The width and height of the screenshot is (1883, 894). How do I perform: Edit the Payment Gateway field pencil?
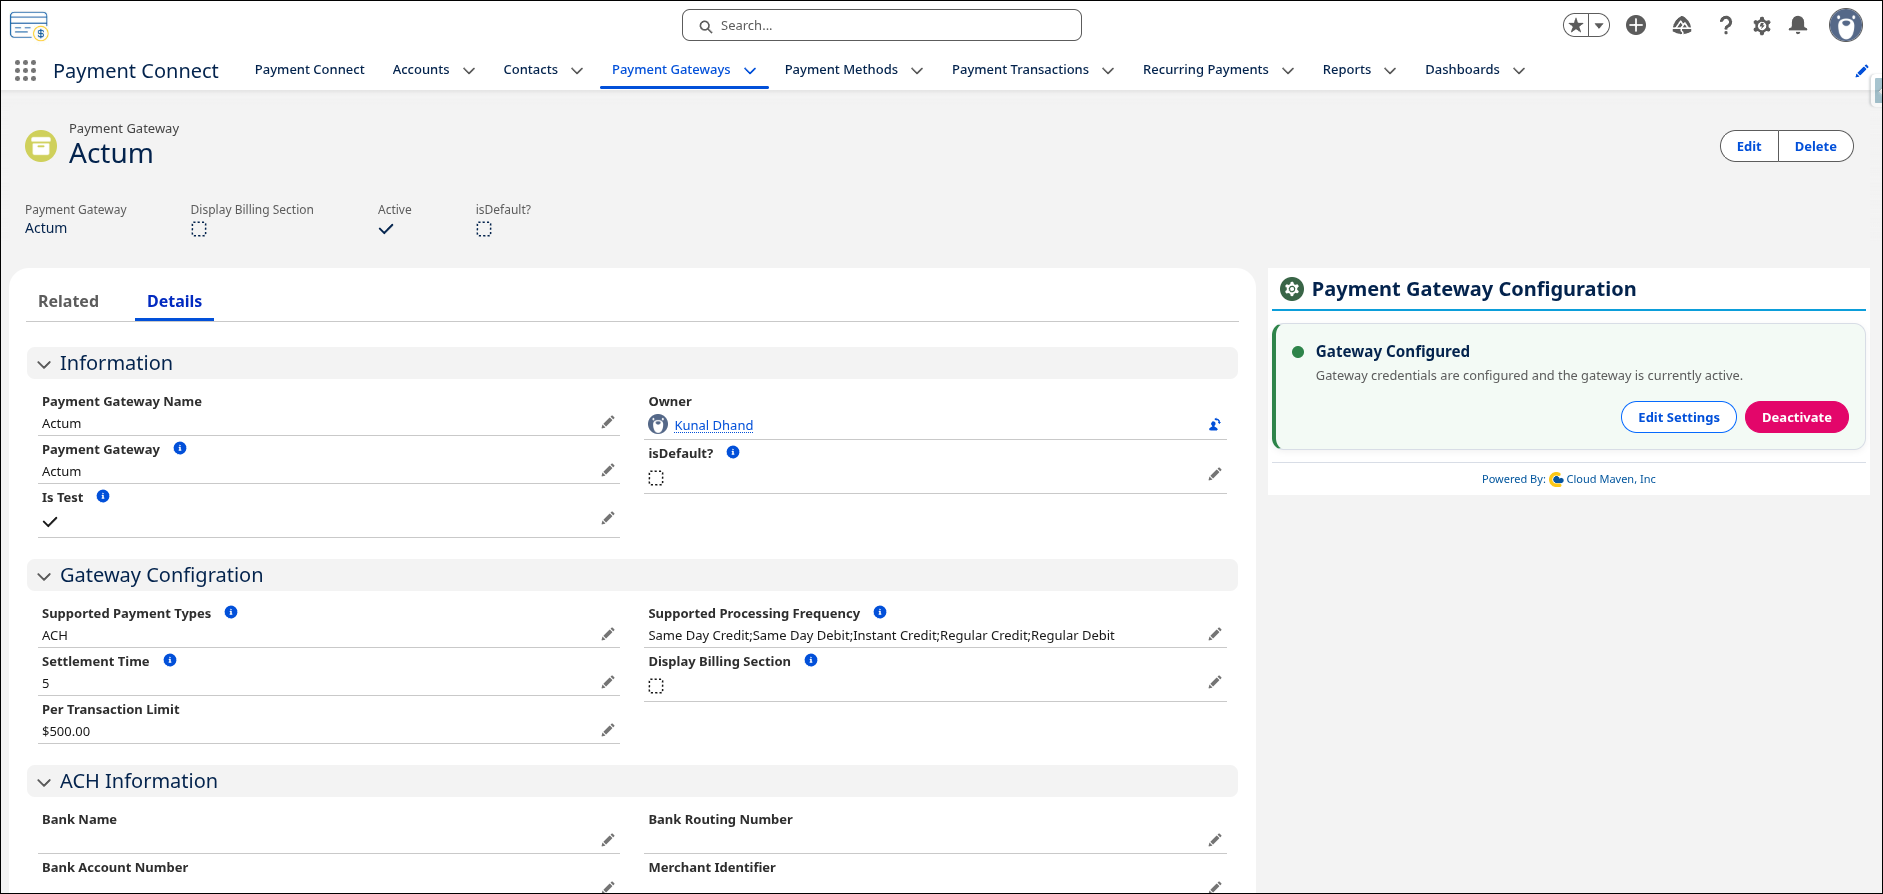[x=608, y=470]
